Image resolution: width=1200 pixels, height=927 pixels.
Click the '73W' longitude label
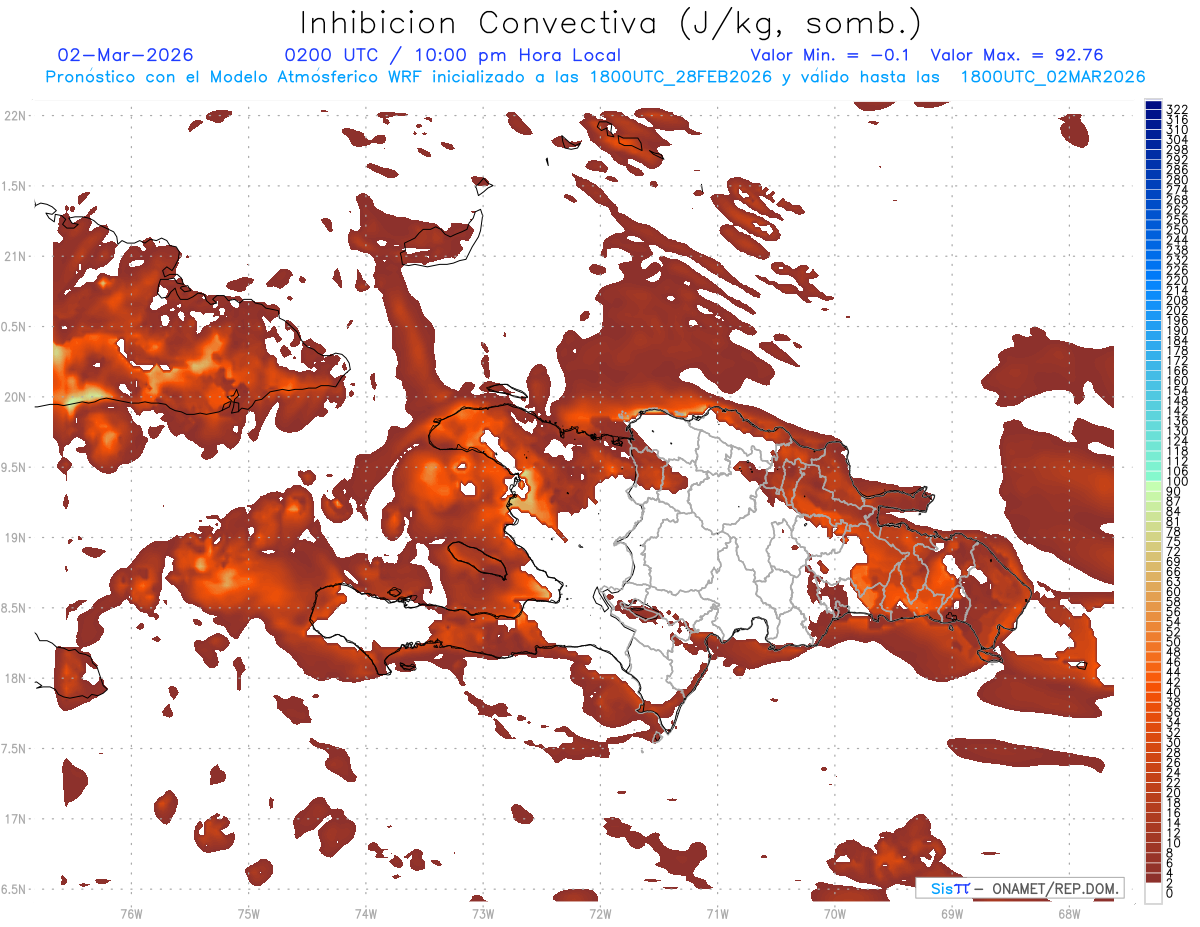point(482,914)
